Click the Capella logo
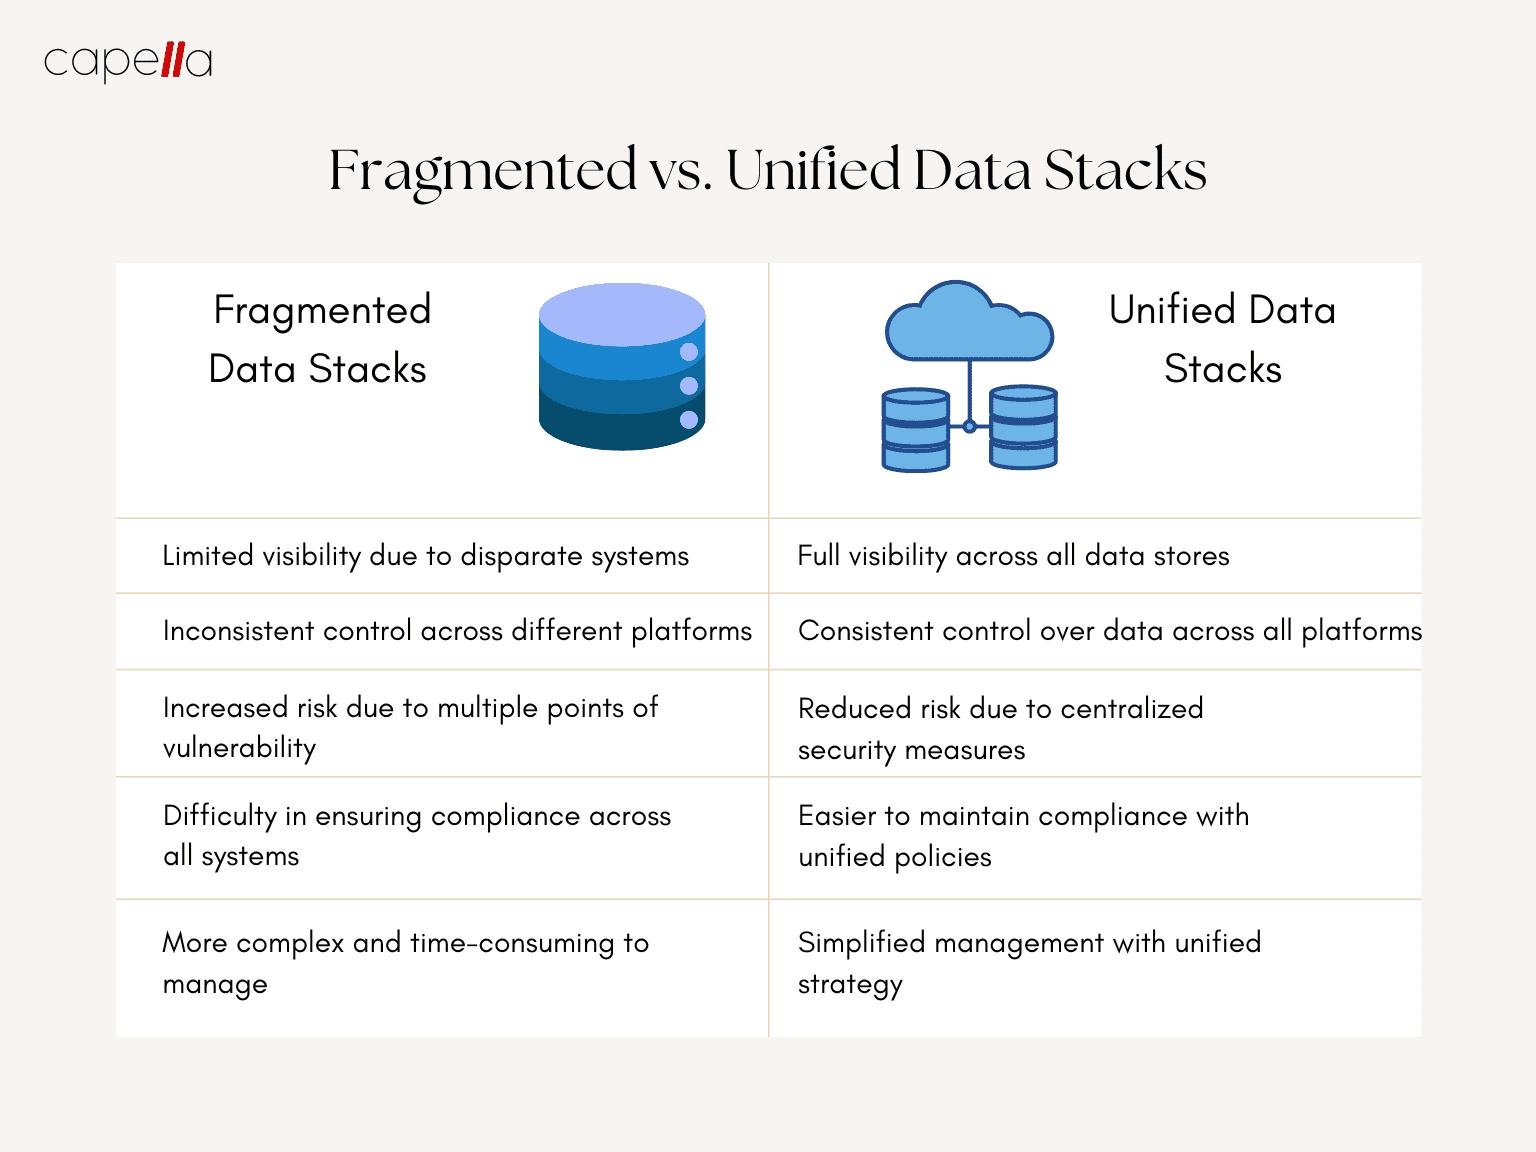Image resolution: width=1536 pixels, height=1152 pixels. (128, 62)
